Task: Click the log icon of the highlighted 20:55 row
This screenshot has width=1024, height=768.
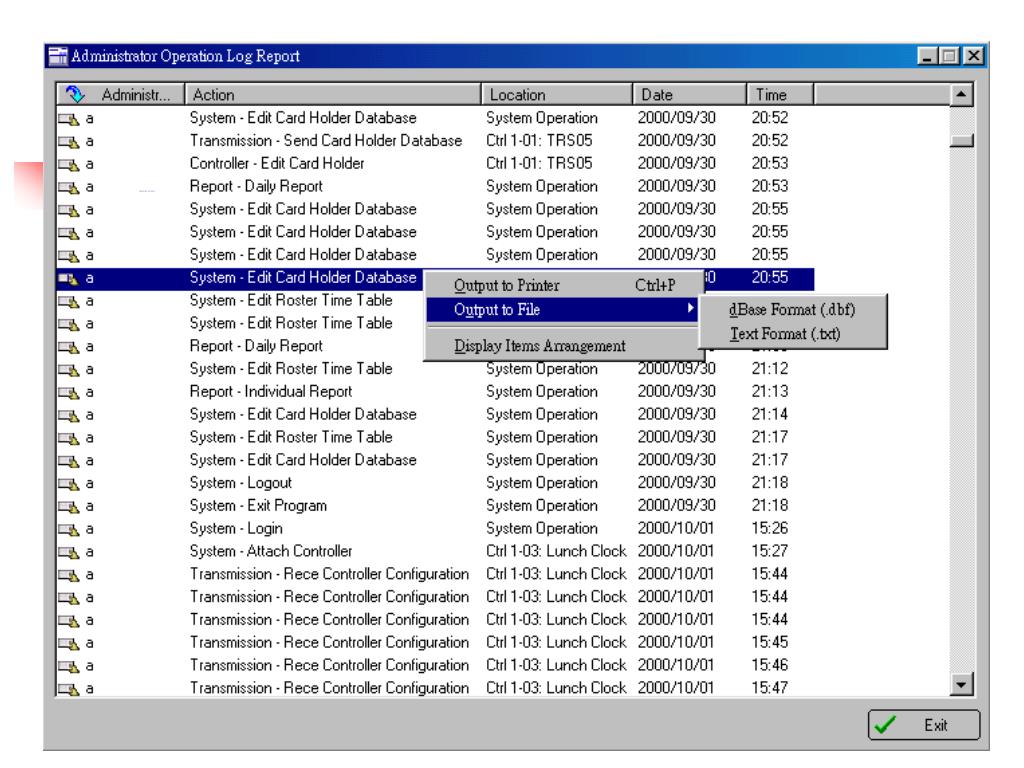Action: pyautogui.click(x=69, y=279)
